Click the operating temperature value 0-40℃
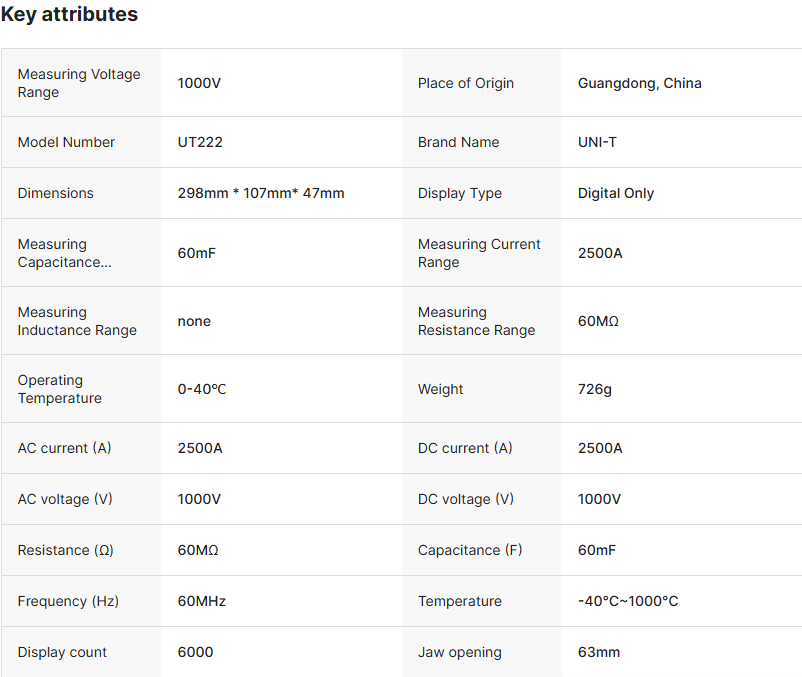The height and width of the screenshot is (677, 802). pyautogui.click(x=202, y=389)
